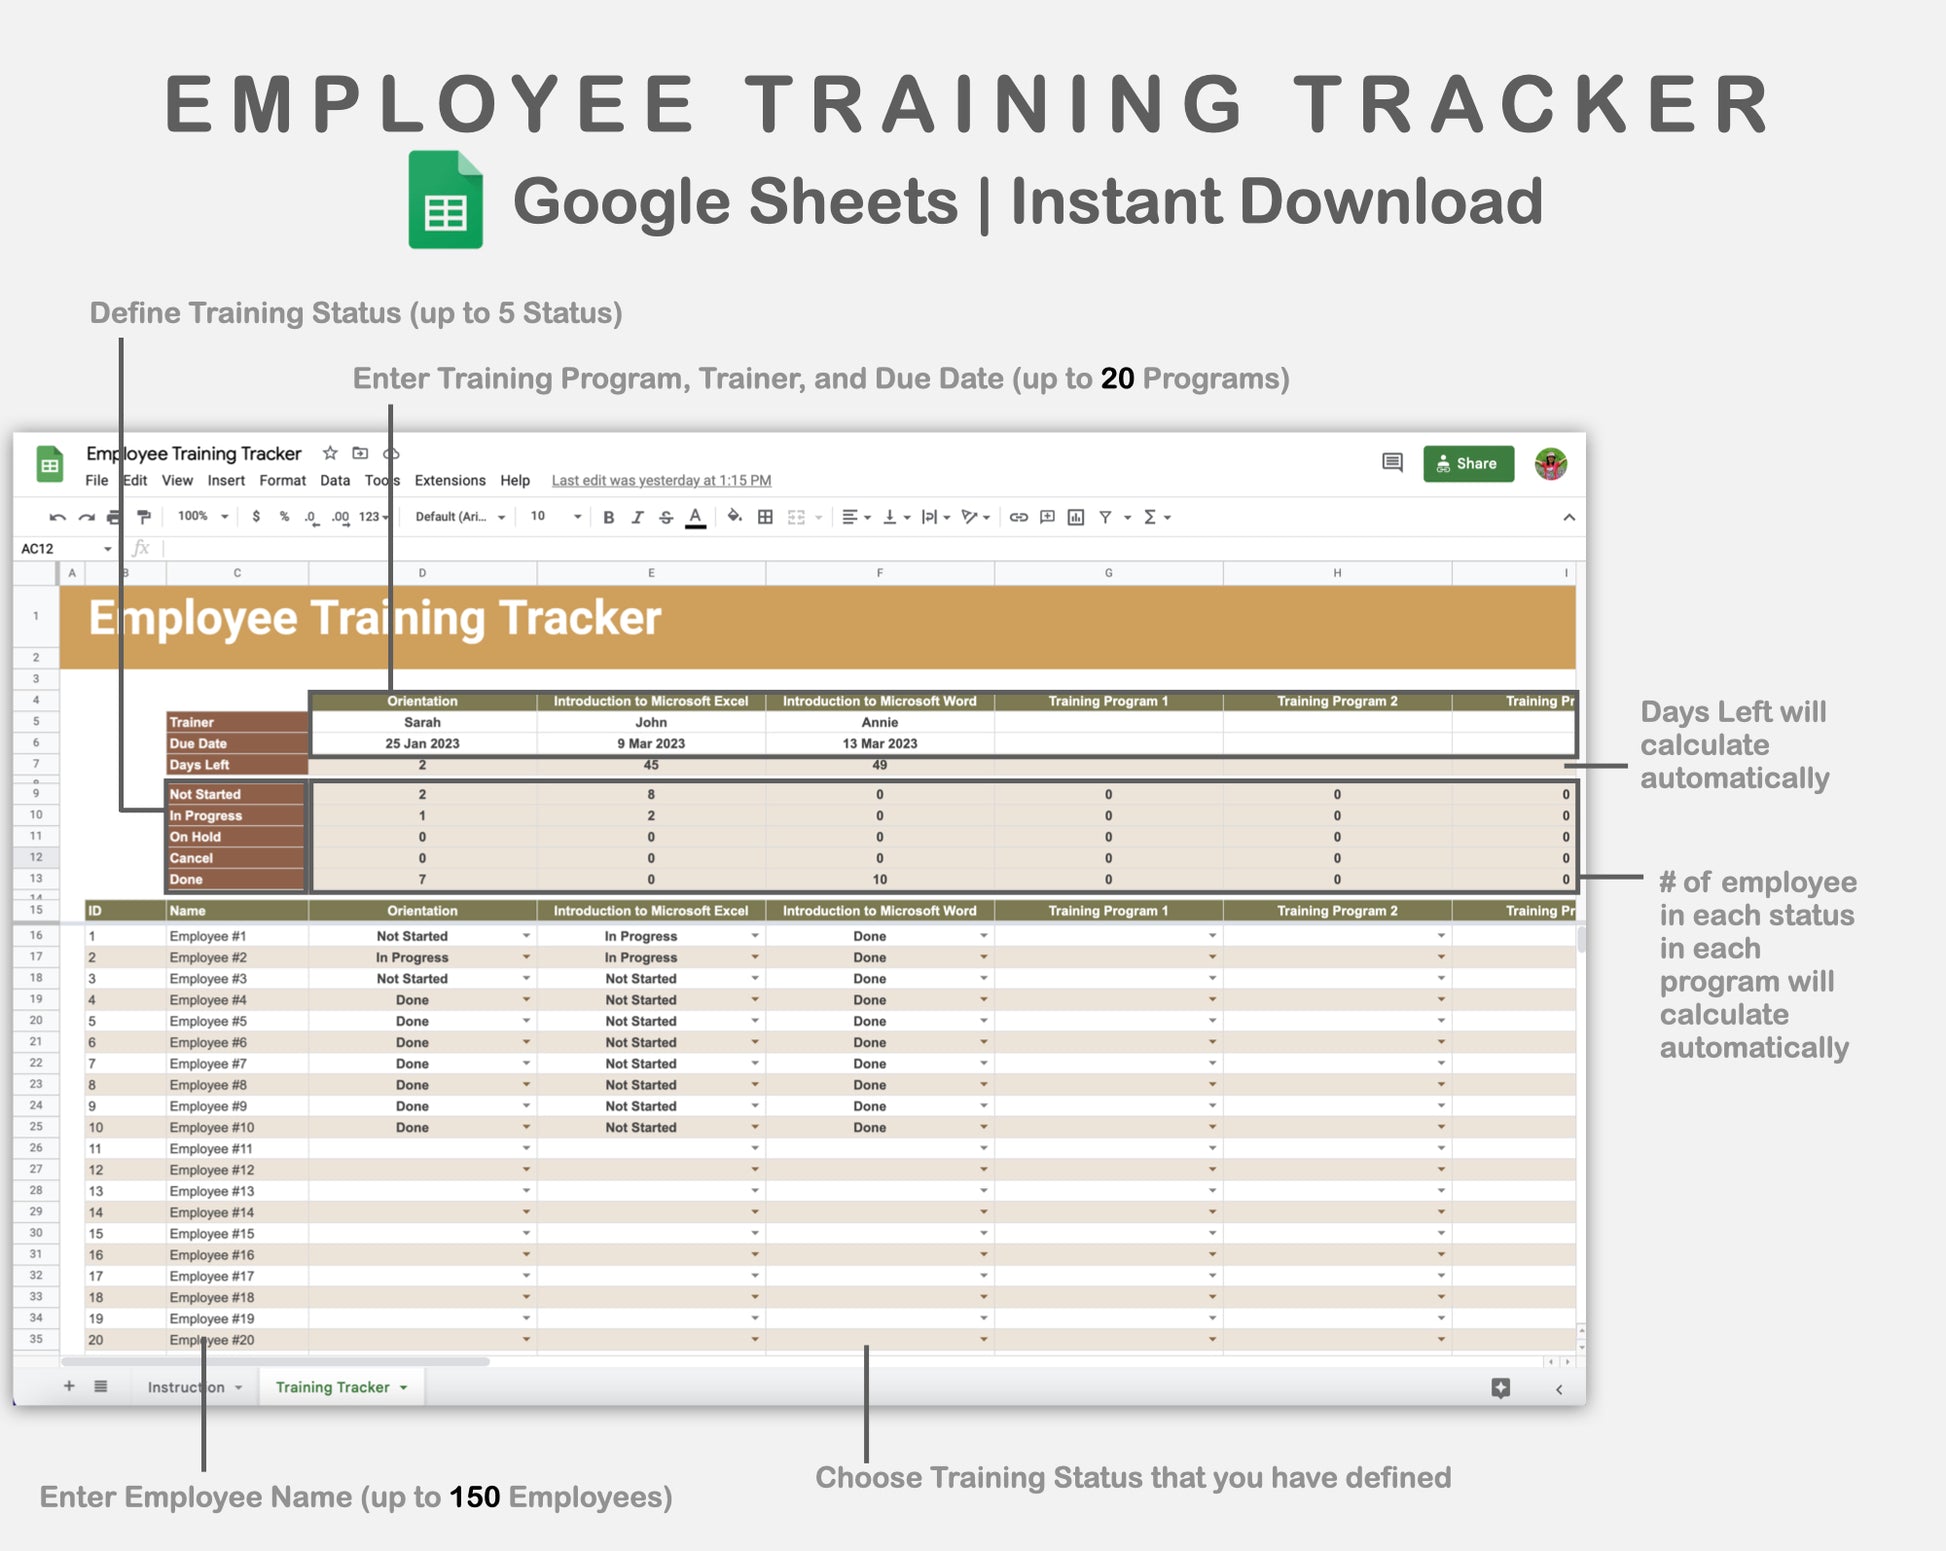Open the last edit history link
Screen dimensions: 1946x1551
point(661,481)
